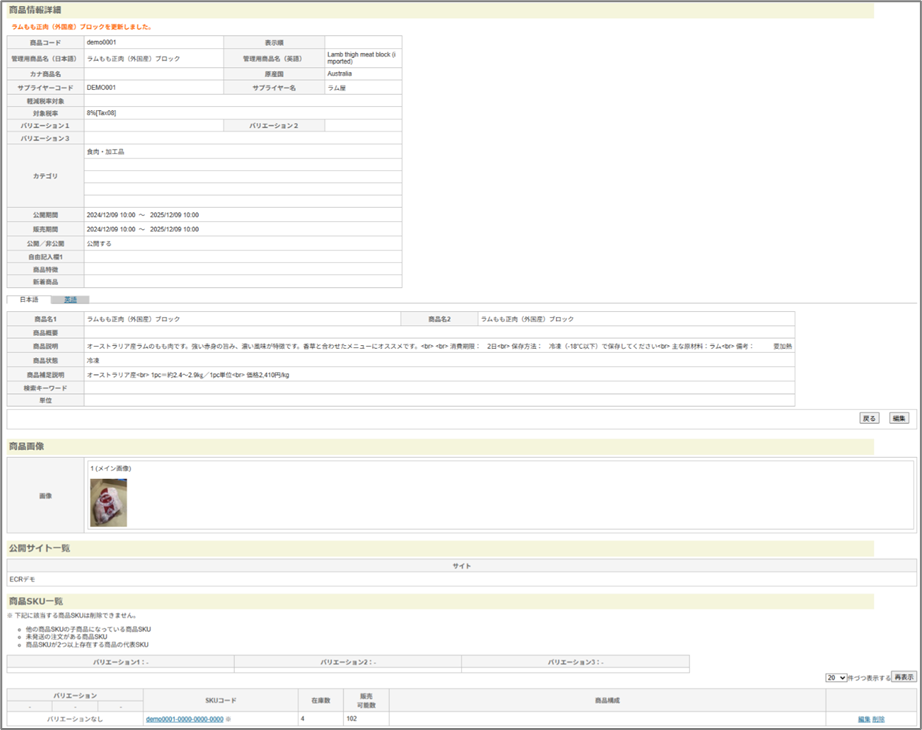Click the 商品画像 section heading
The width and height of the screenshot is (922, 730).
26,446
